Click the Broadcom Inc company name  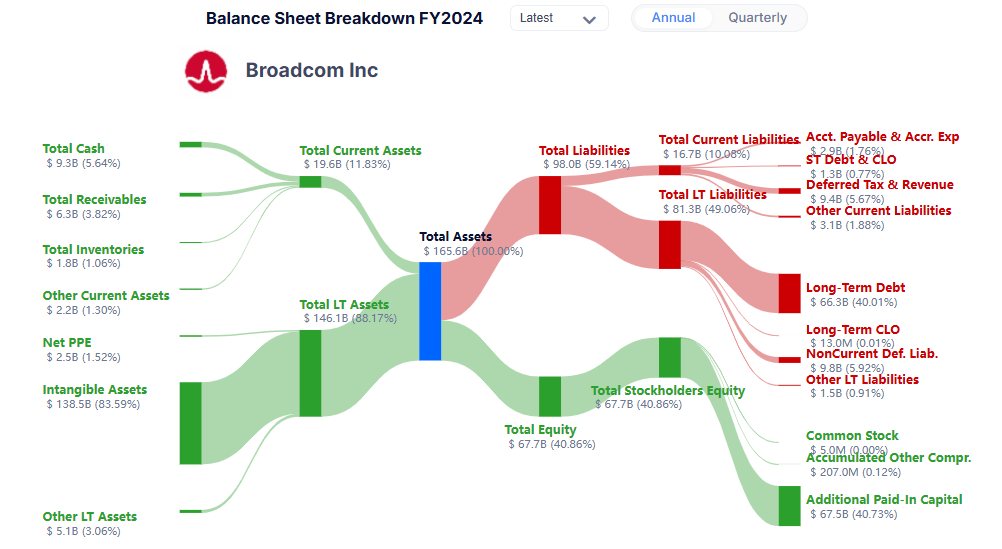tap(312, 70)
